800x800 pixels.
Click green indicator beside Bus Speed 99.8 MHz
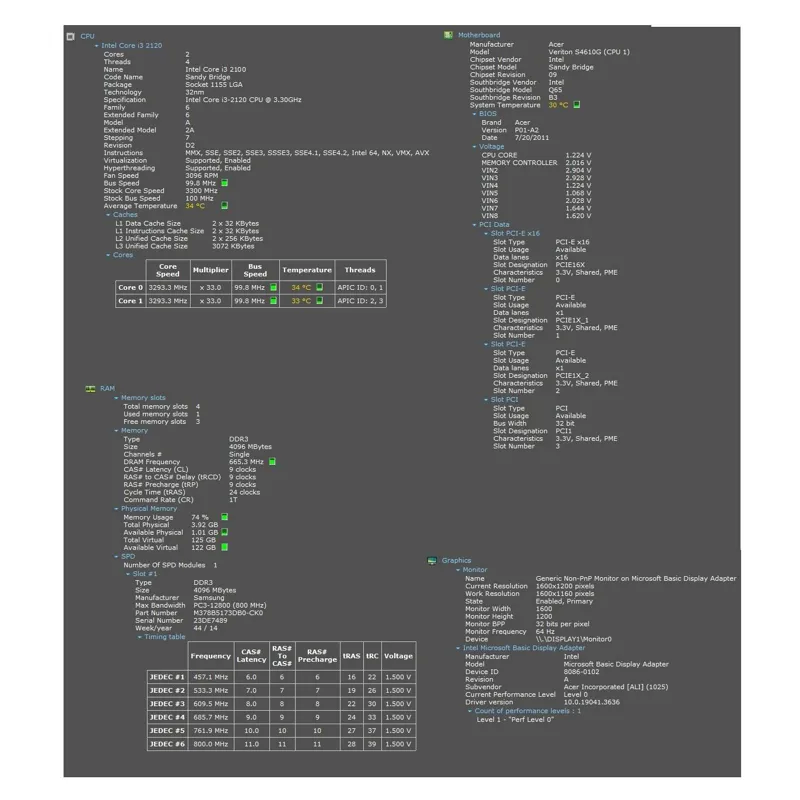(x=224, y=183)
